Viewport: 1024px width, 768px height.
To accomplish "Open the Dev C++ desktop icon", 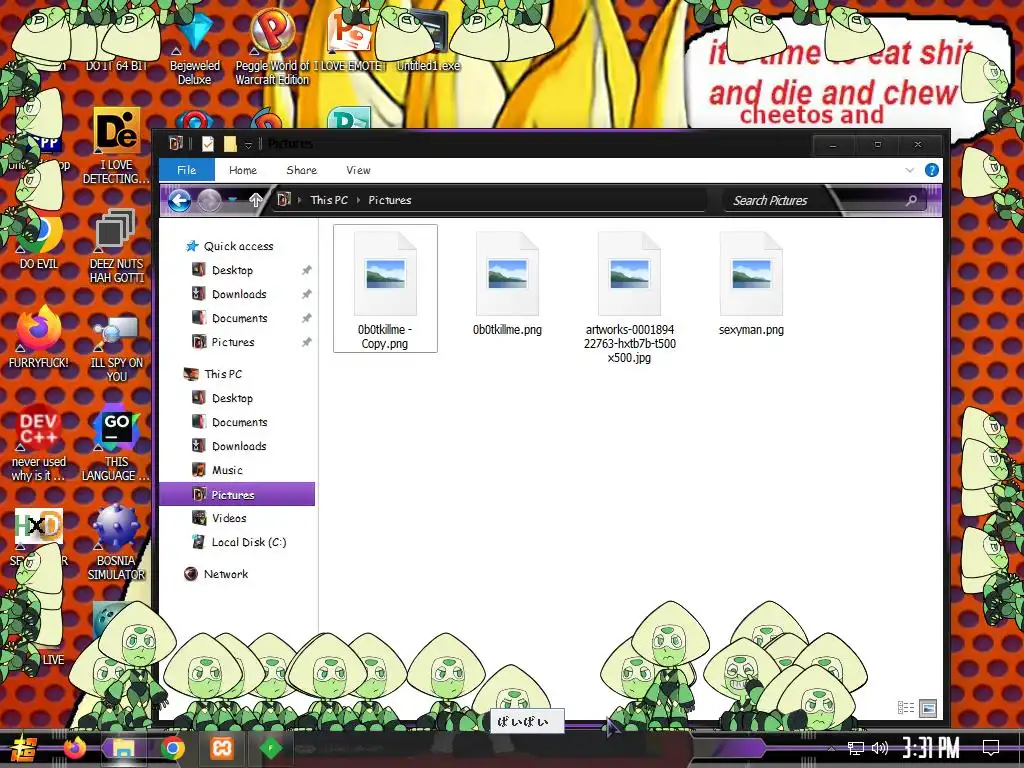I will click(39, 444).
